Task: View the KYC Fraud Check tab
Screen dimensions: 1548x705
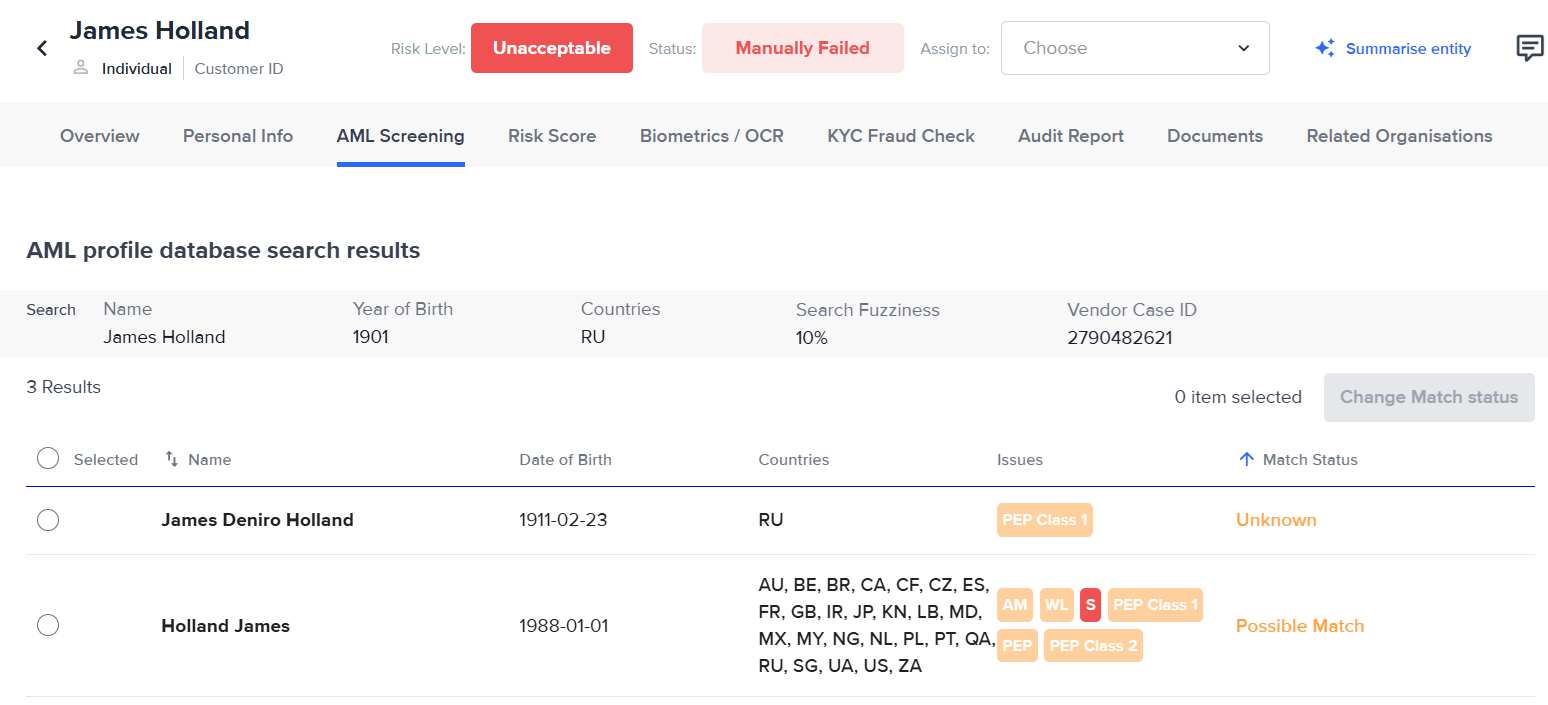Action: click(x=901, y=136)
